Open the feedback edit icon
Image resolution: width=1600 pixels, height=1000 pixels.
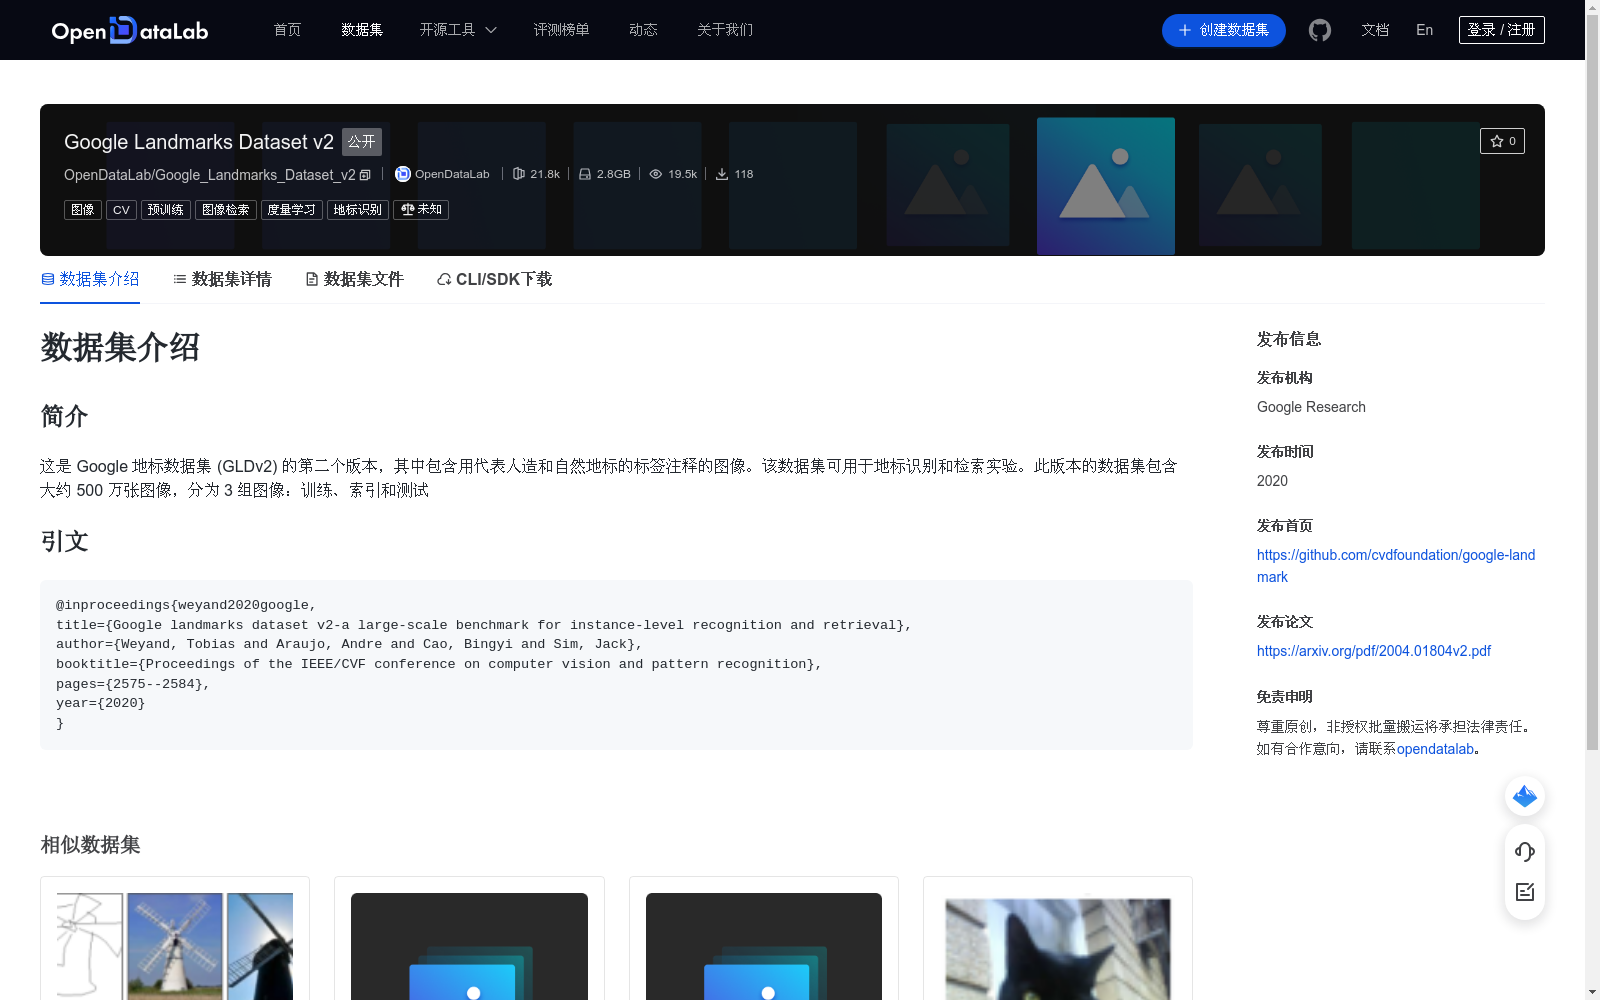click(1525, 892)
